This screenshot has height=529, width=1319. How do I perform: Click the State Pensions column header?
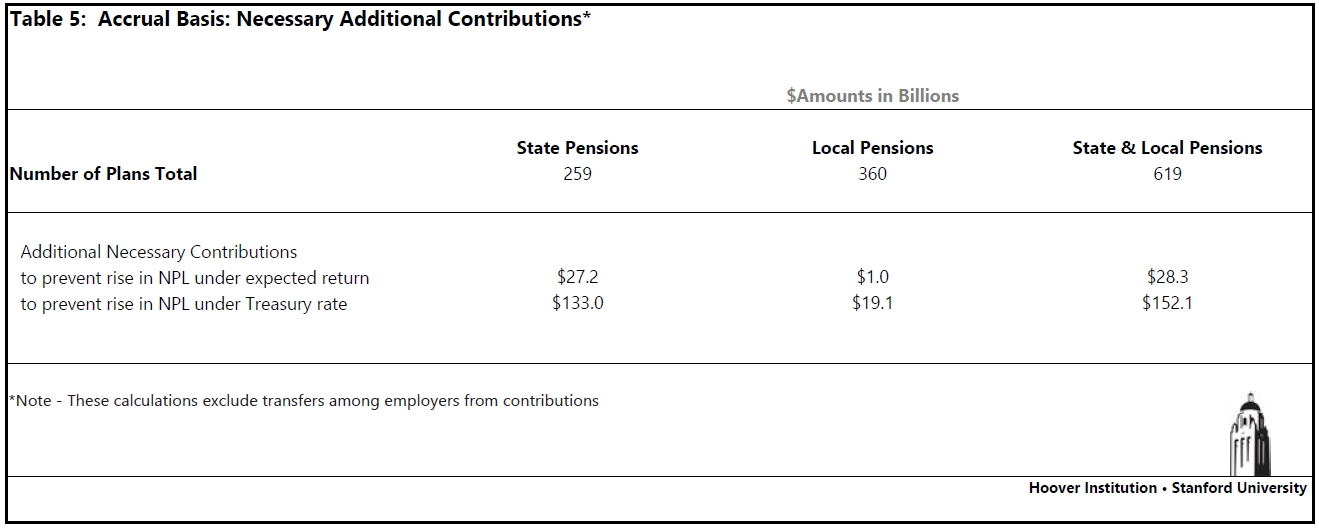[x=577, y=148]
